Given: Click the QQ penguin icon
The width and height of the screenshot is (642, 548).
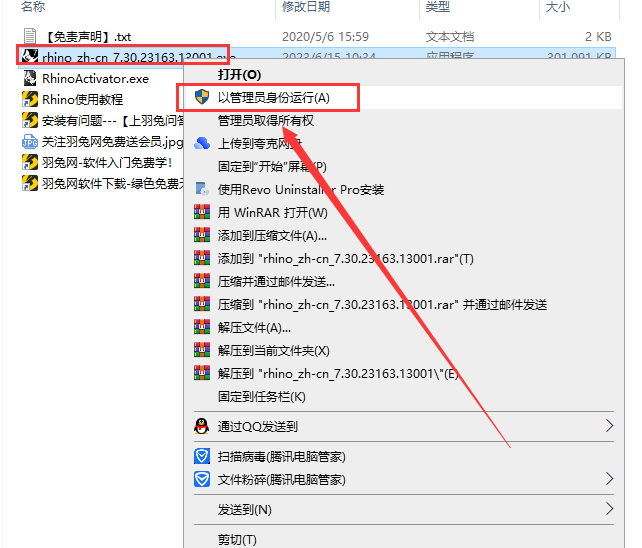Looking at the screenshot, I should (201, 426).
